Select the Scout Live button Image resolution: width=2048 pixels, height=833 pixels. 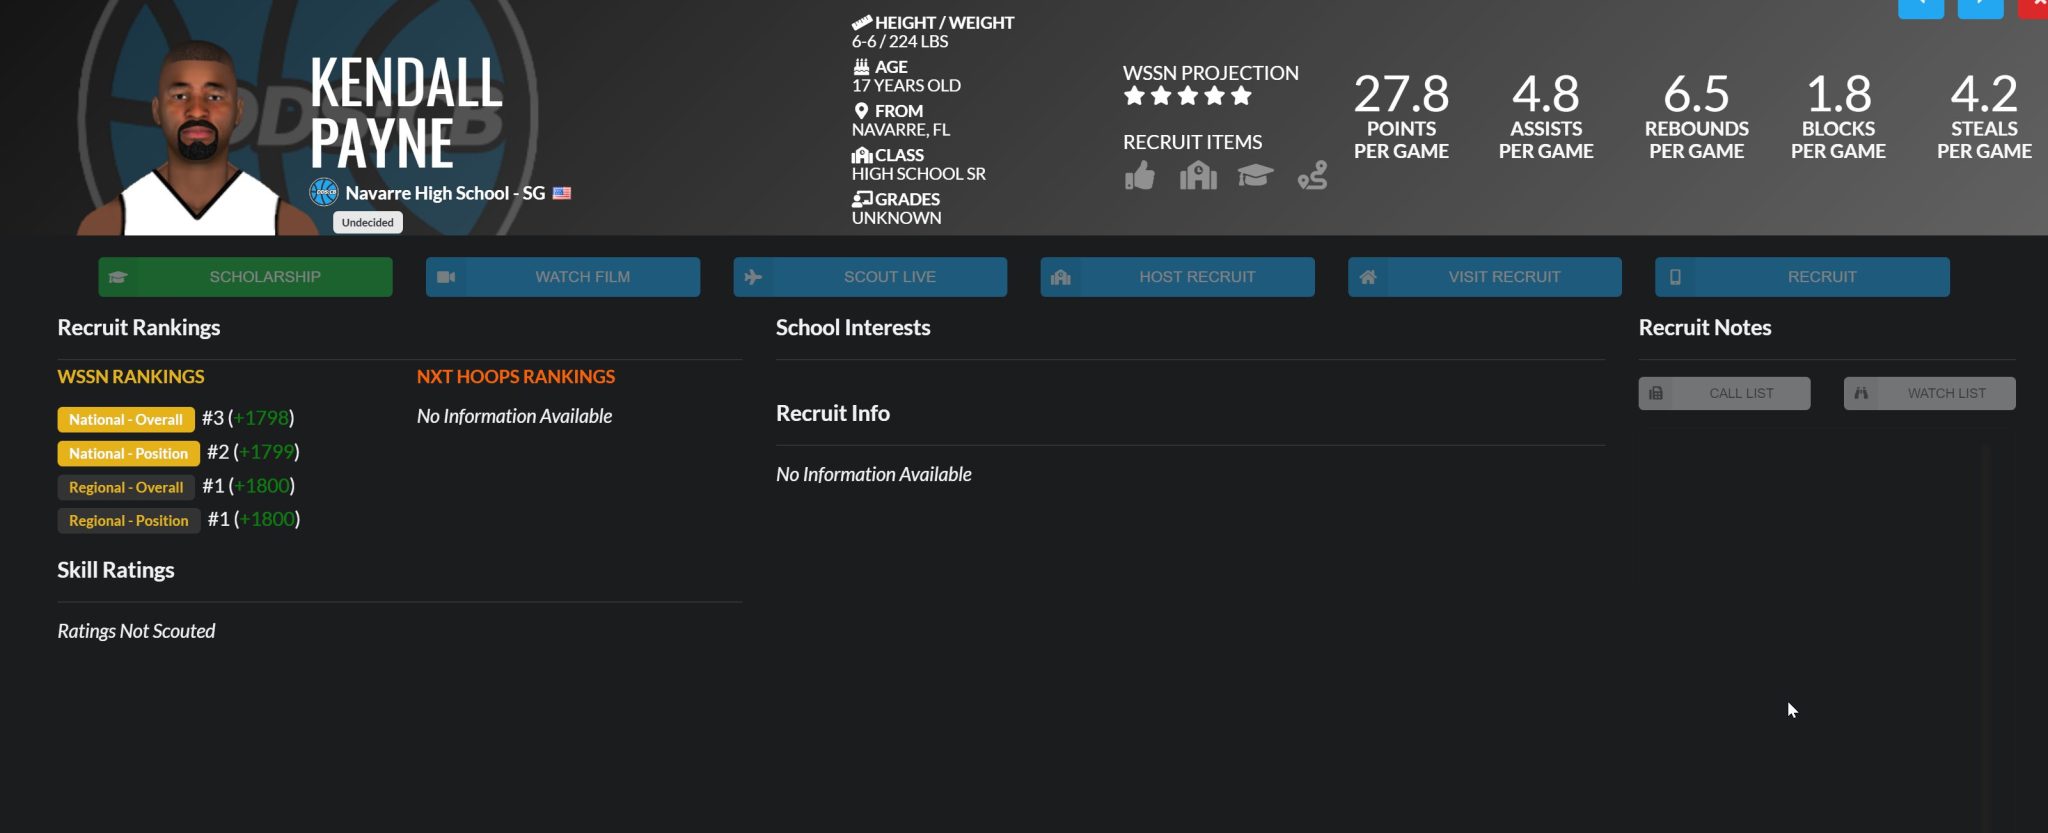click(870, 277)
